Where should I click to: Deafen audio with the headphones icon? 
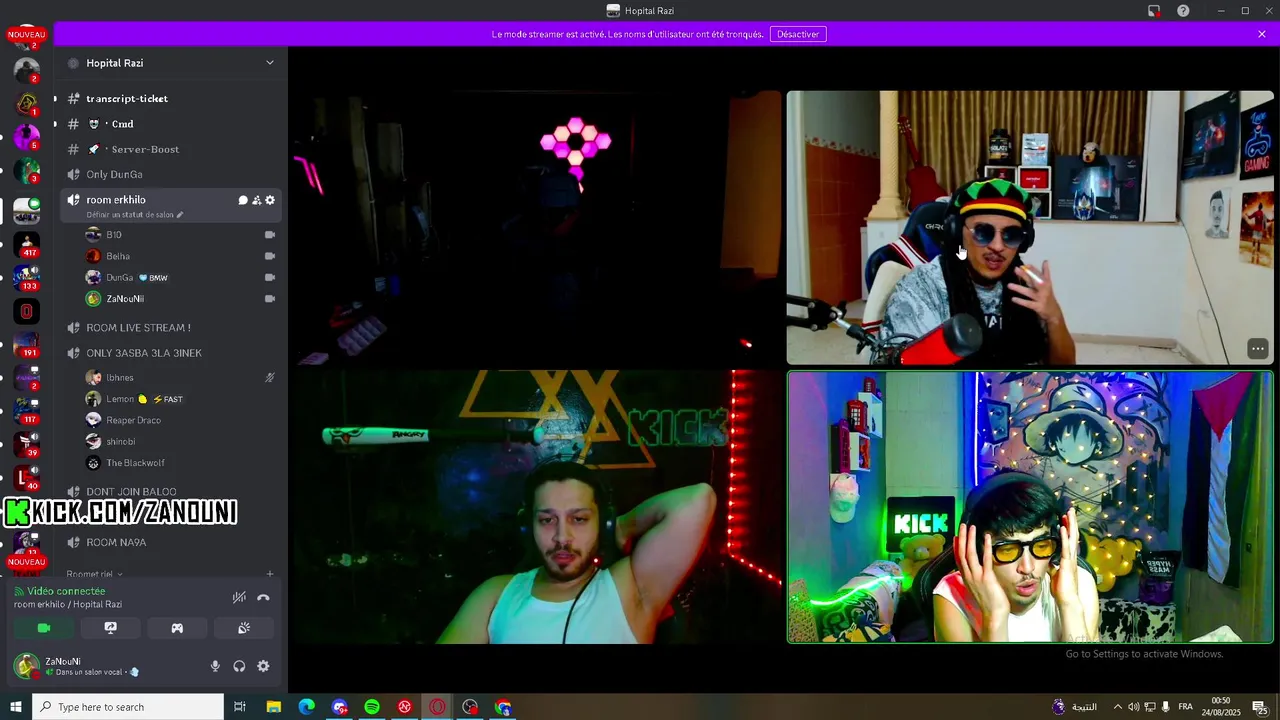click(239, 666)
